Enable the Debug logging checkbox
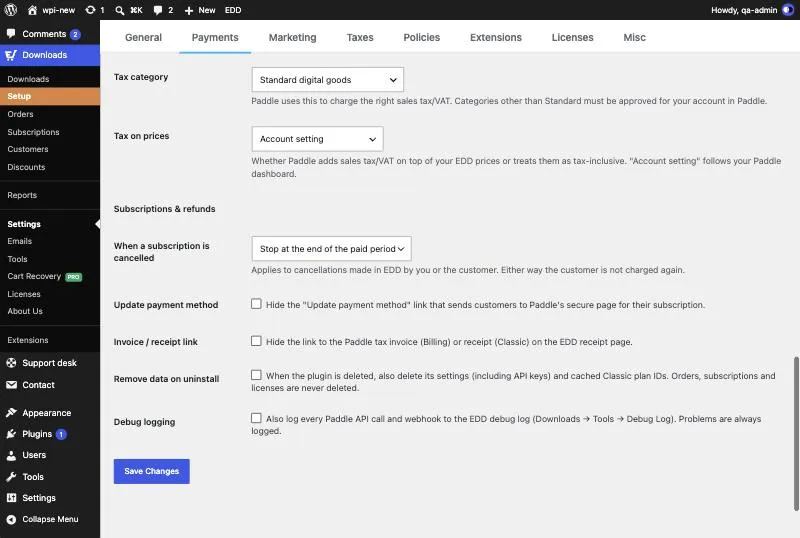 (256, 418)
